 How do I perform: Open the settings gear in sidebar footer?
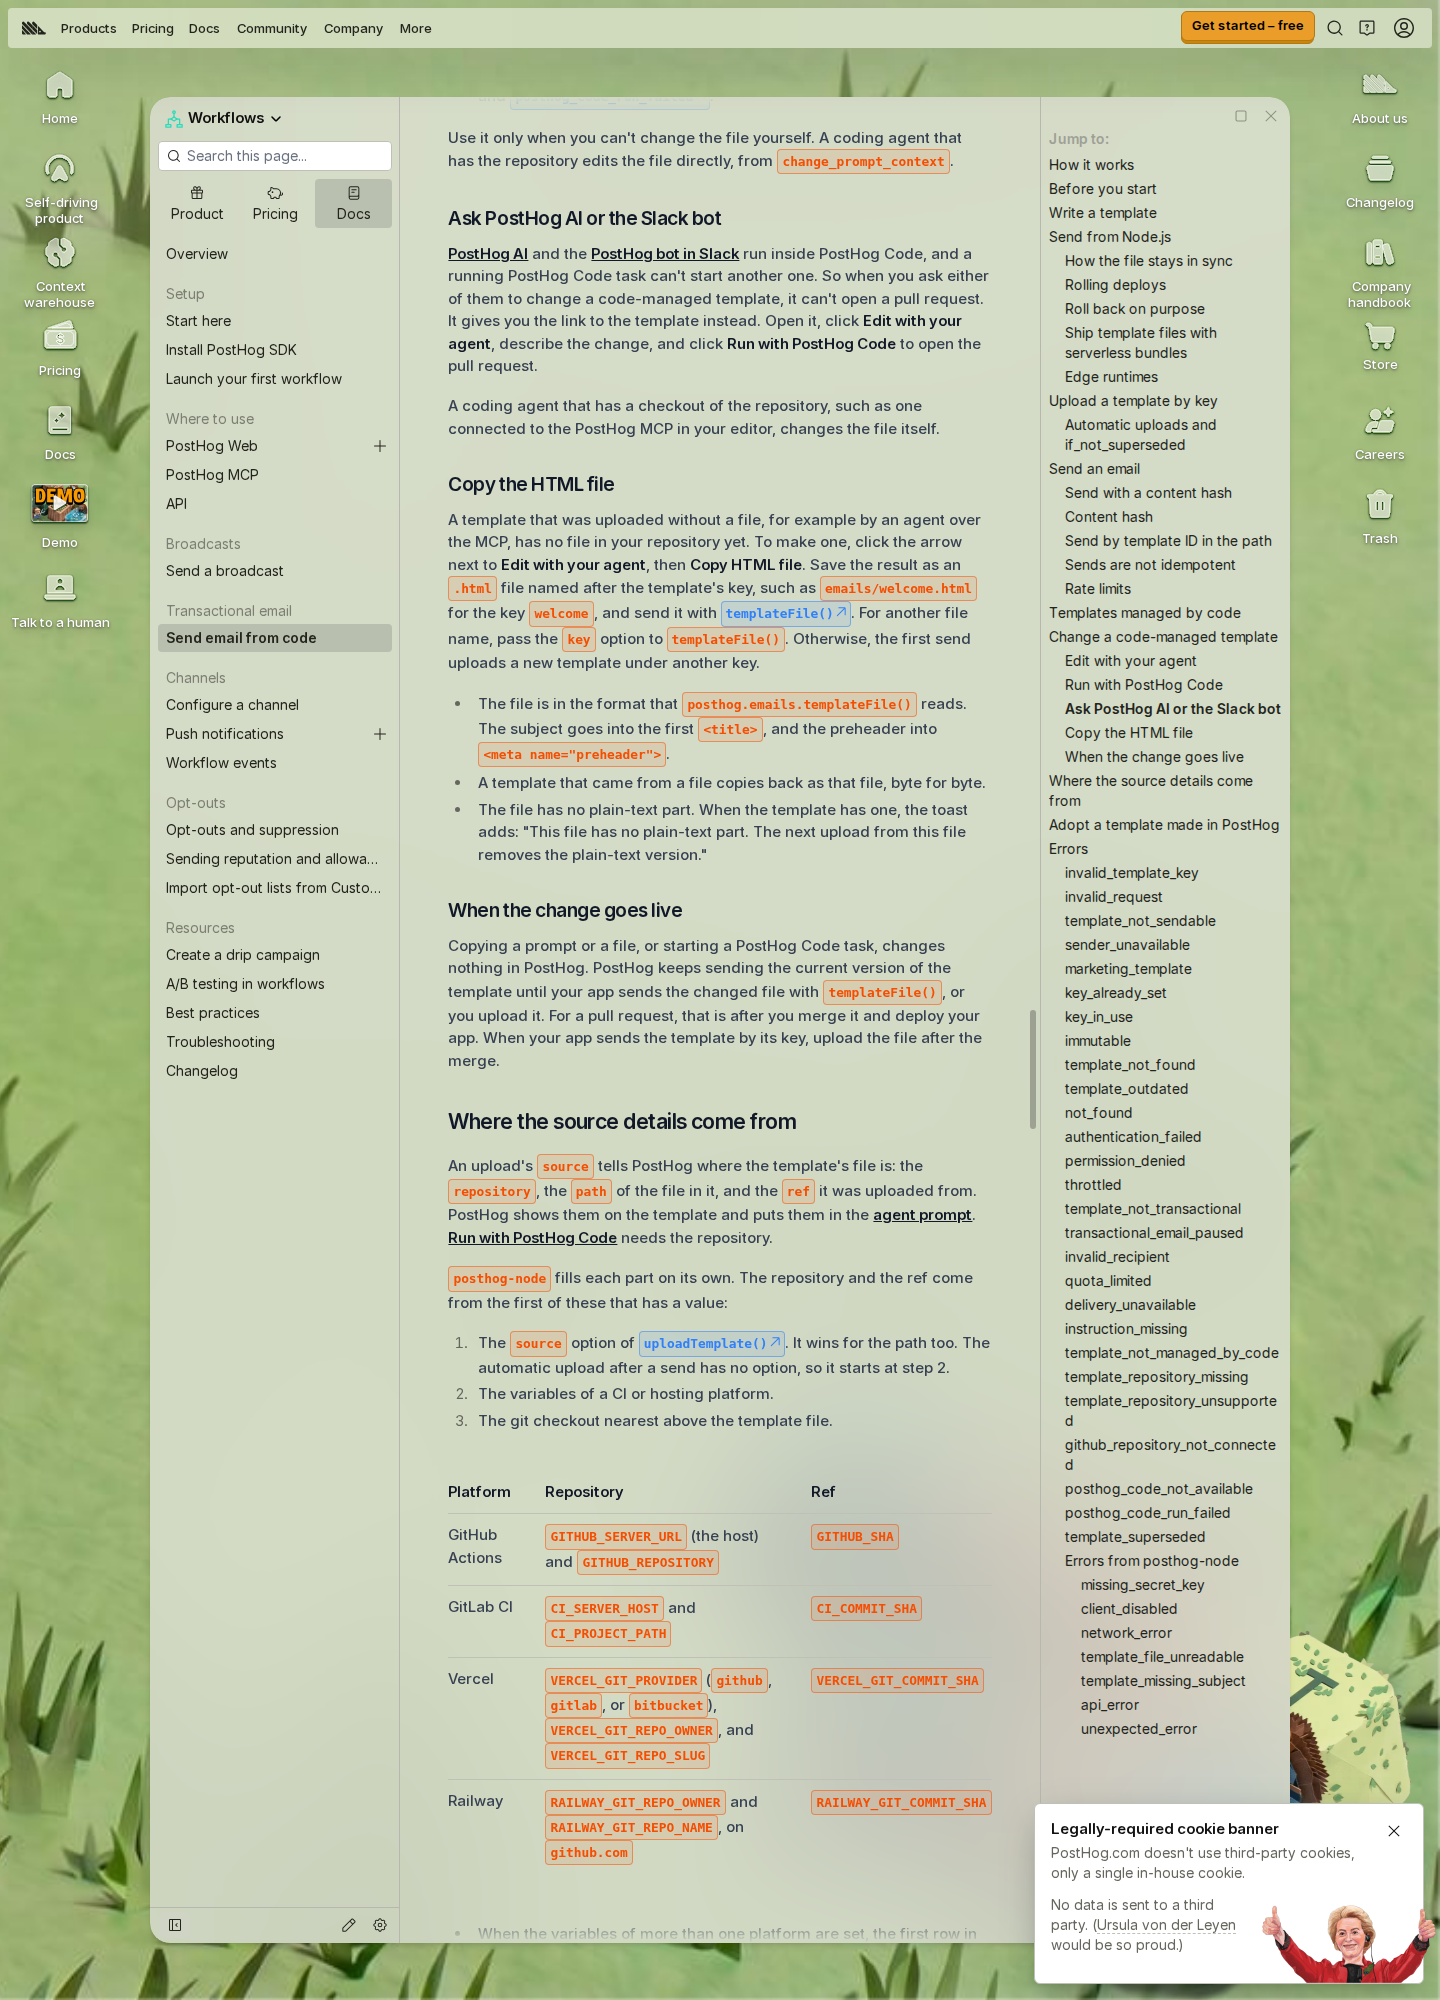(x=380, y=1925)
